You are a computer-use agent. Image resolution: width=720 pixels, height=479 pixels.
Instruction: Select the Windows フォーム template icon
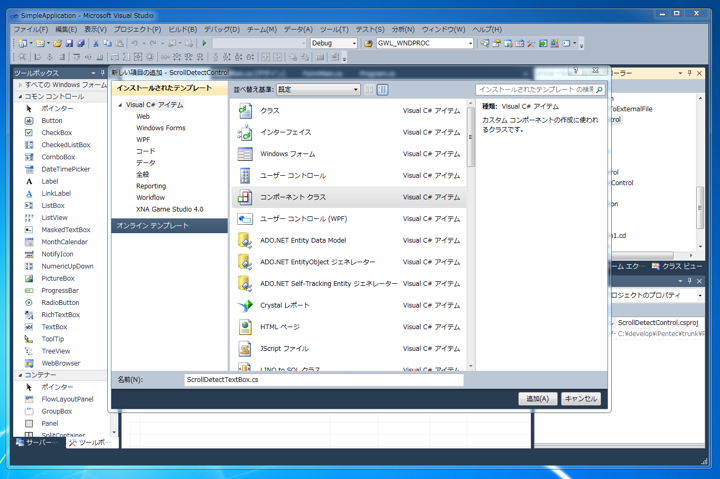[245, 154]
